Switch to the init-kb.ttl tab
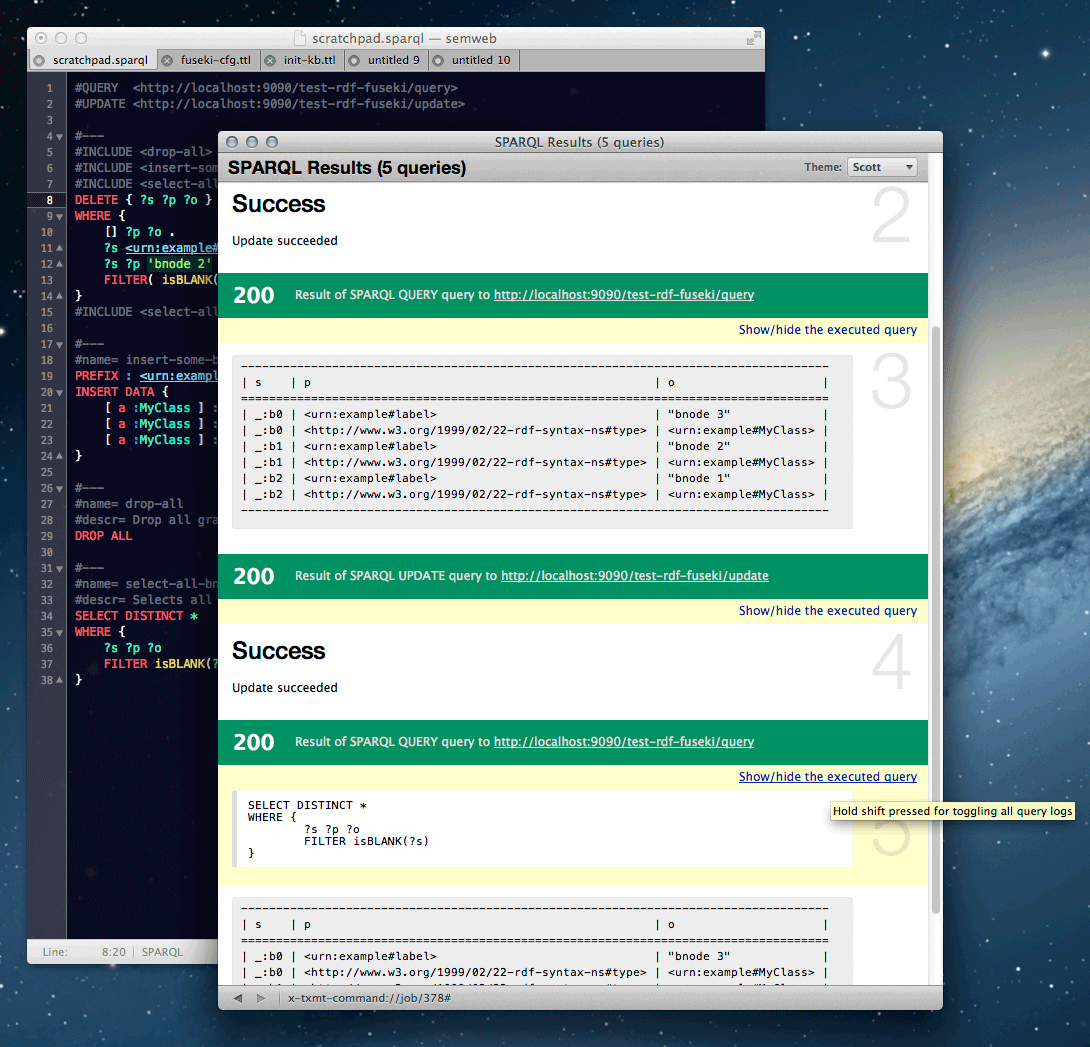The image size is (1090, 1047). click(x=309, y=60)
